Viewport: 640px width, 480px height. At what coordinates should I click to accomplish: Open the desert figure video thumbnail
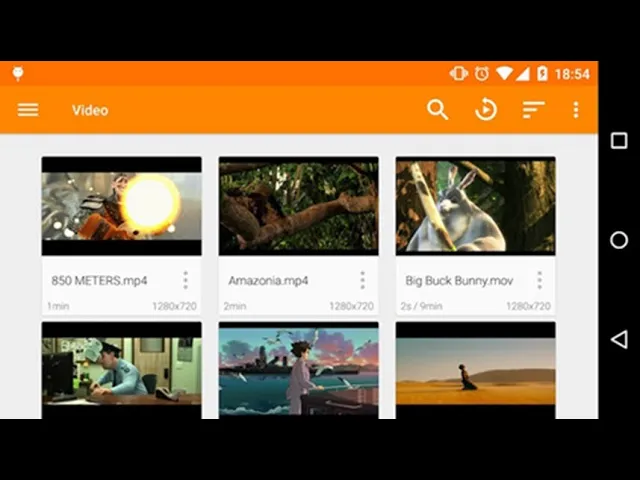coord(476,370)
